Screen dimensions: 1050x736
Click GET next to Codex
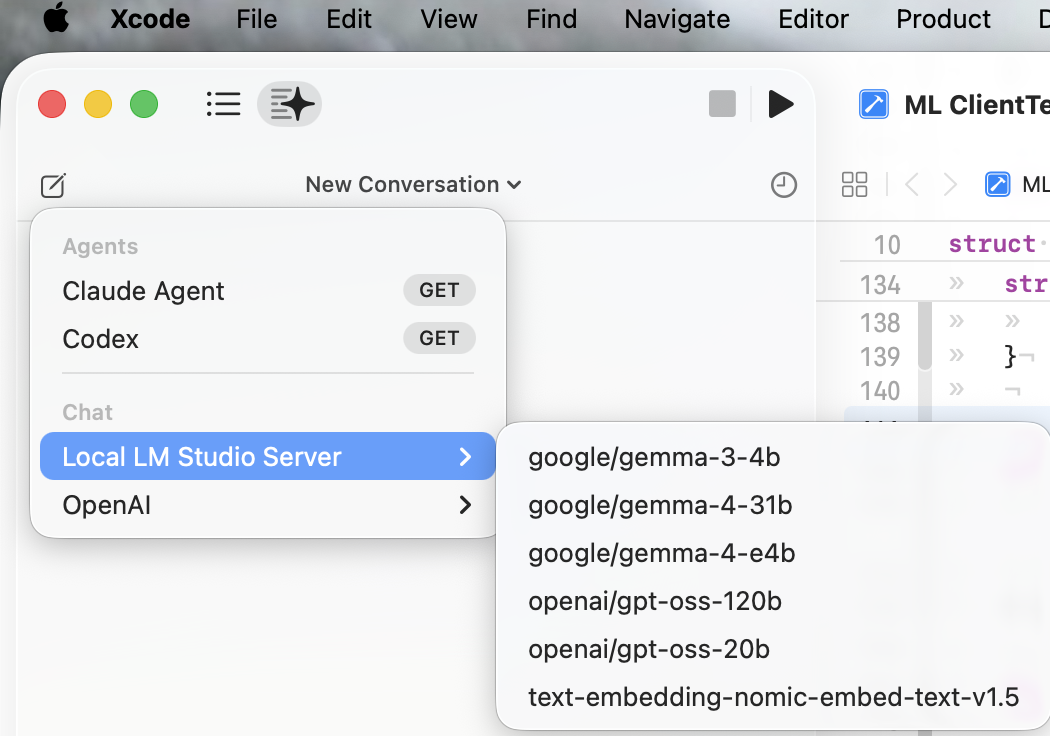coord(439,339)
